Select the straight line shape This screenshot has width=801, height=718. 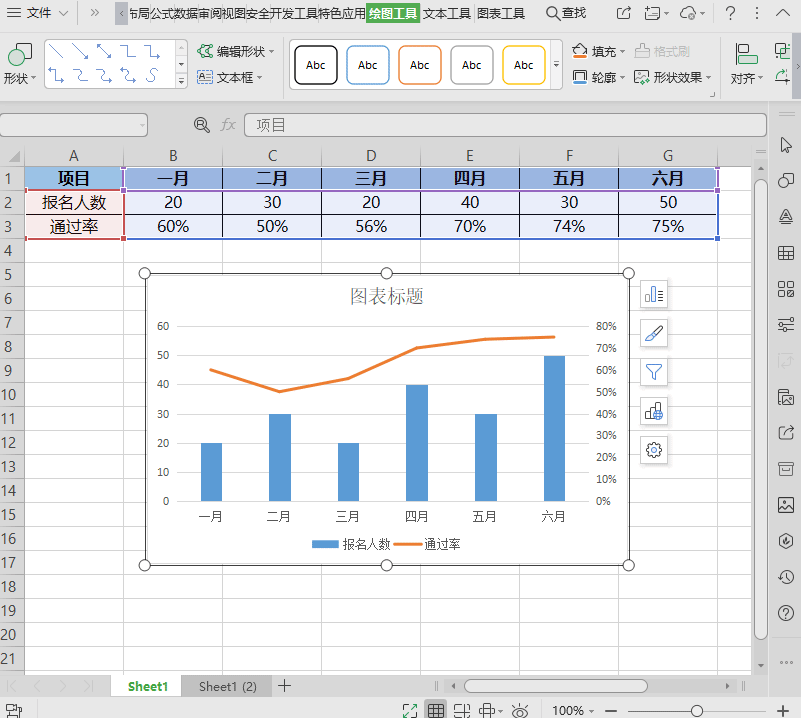click(56, 51)
